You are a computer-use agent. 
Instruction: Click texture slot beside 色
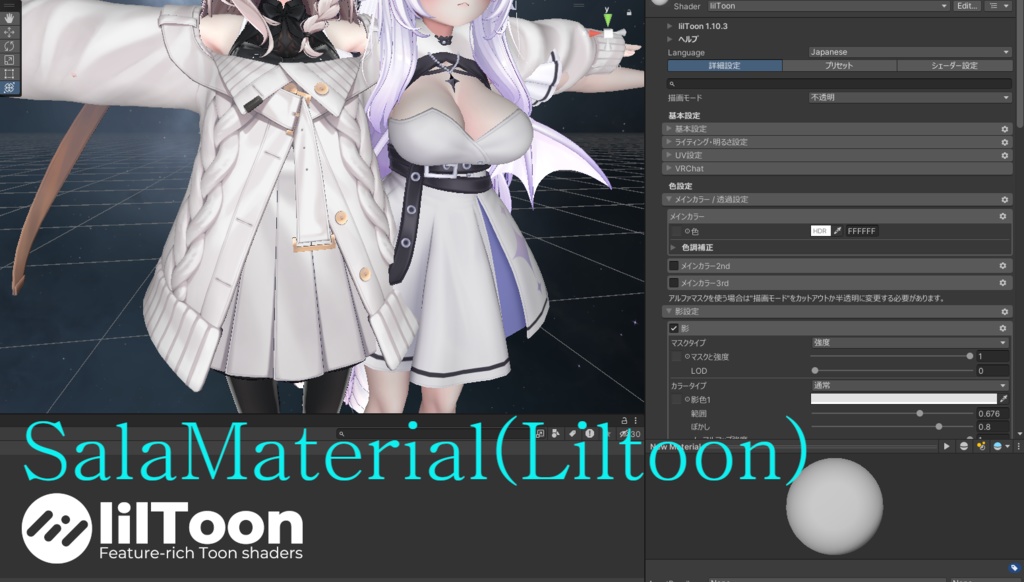pyautogui.click(x=677, y=231)
